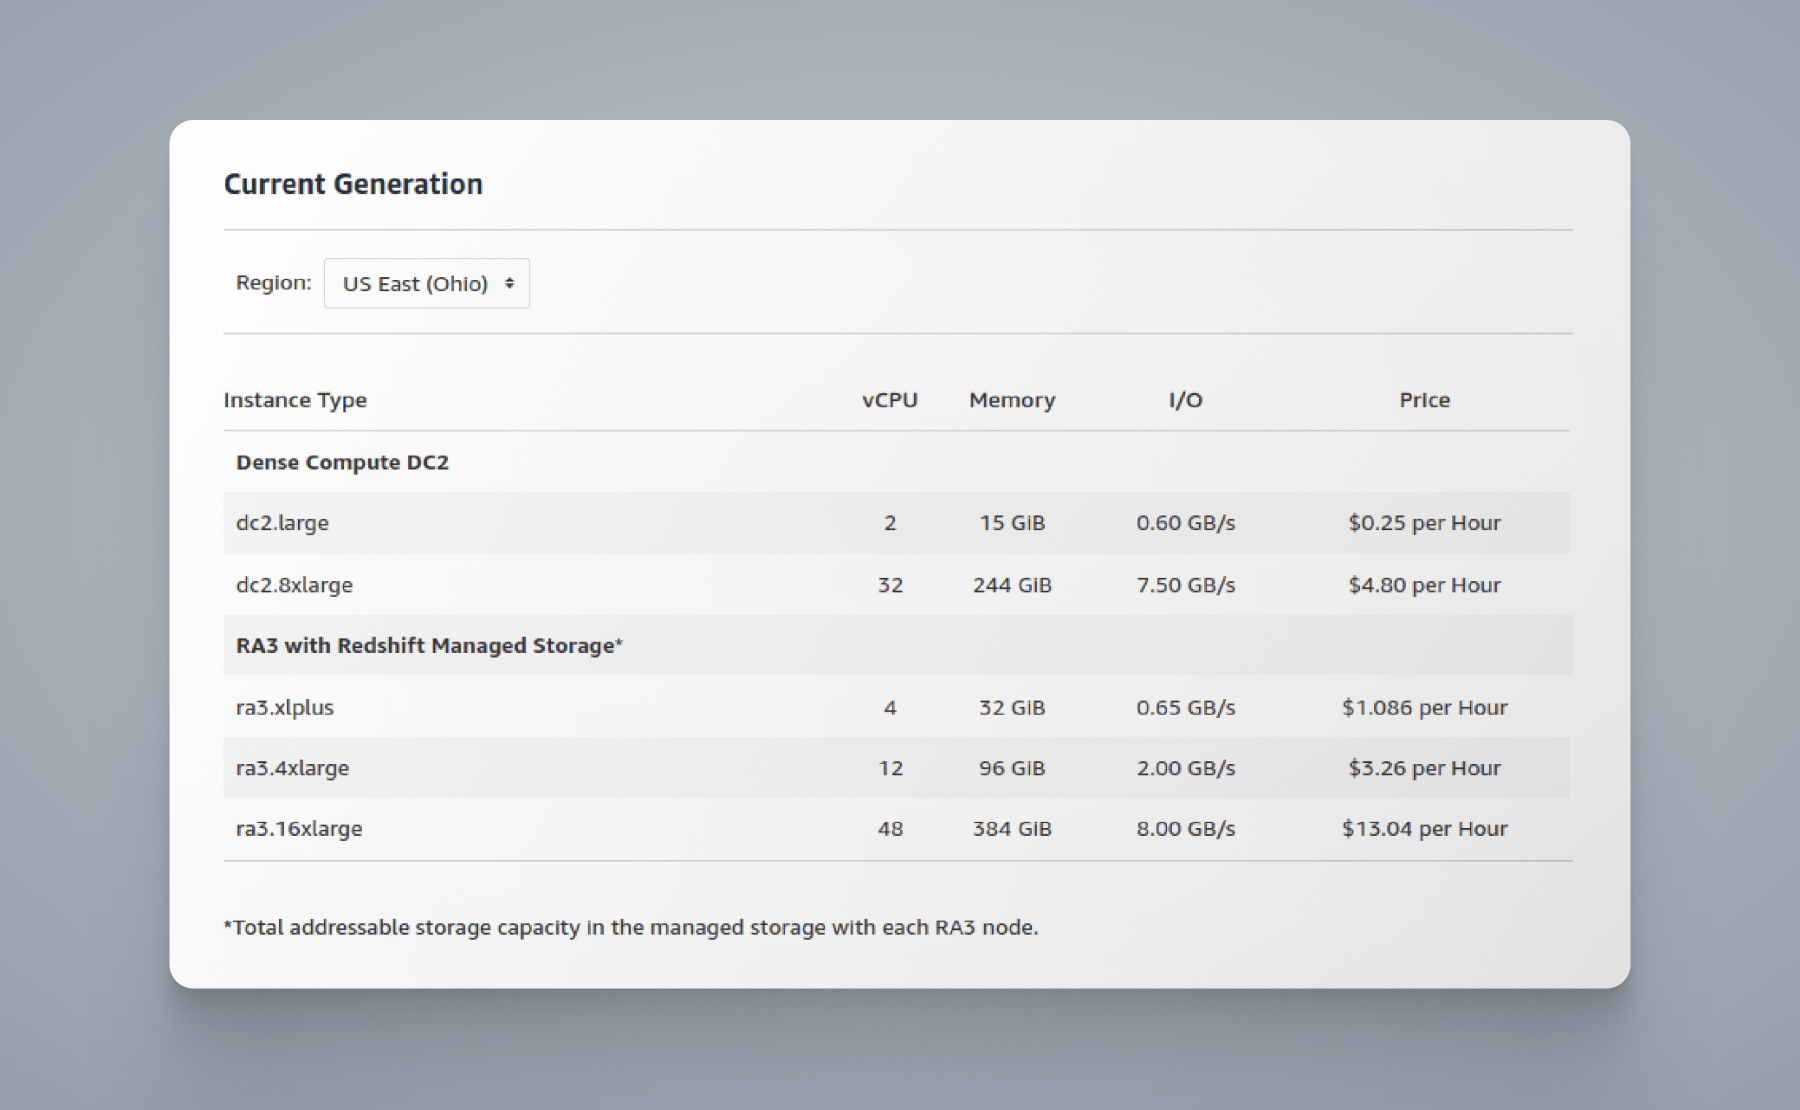
Task: Click the 'dc2.large' instance name
Action: coord(282,523)
